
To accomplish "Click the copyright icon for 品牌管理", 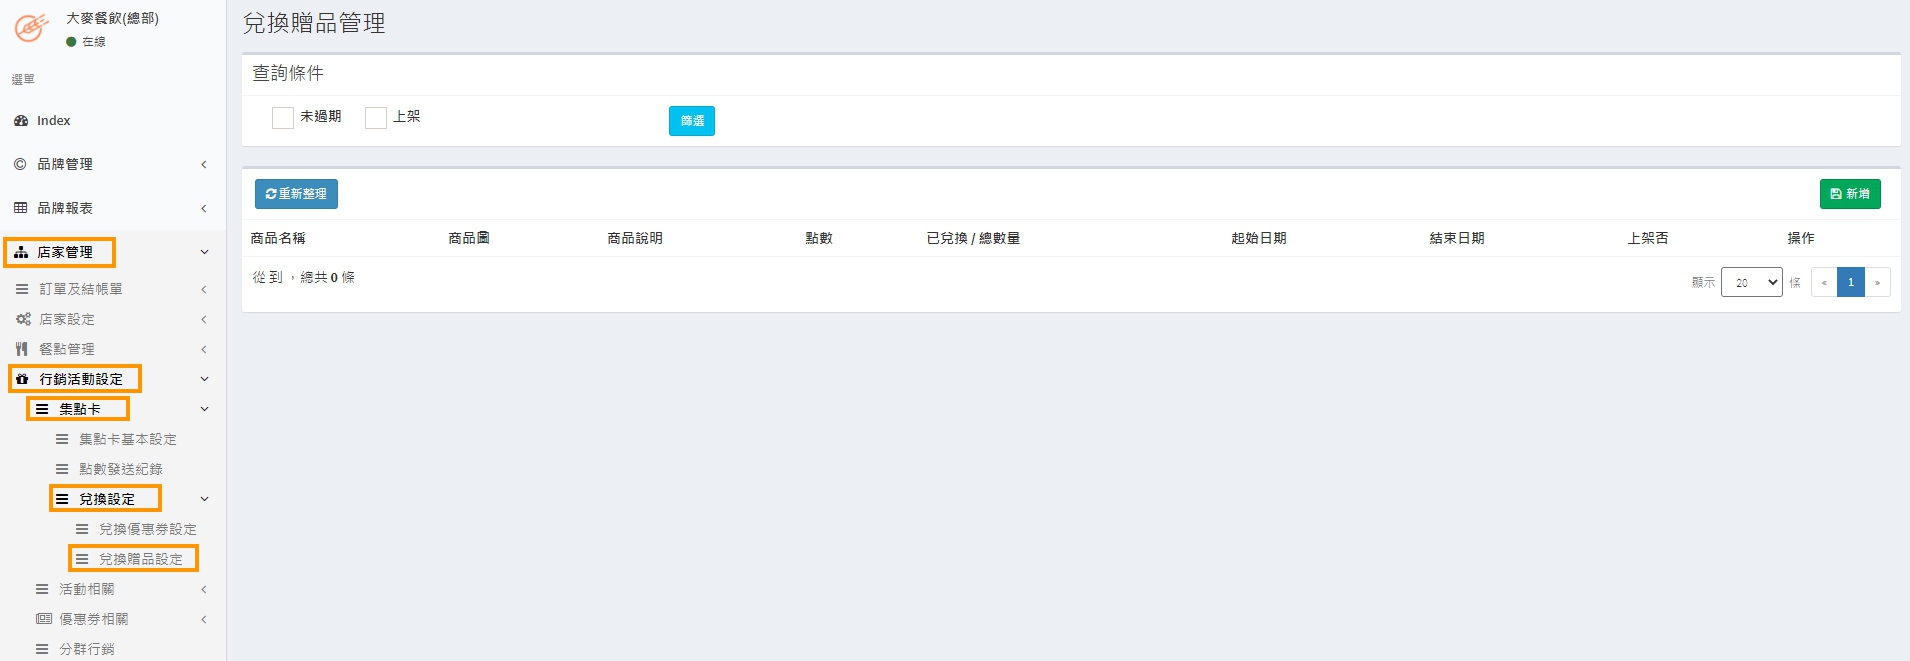I will point(20,164).
